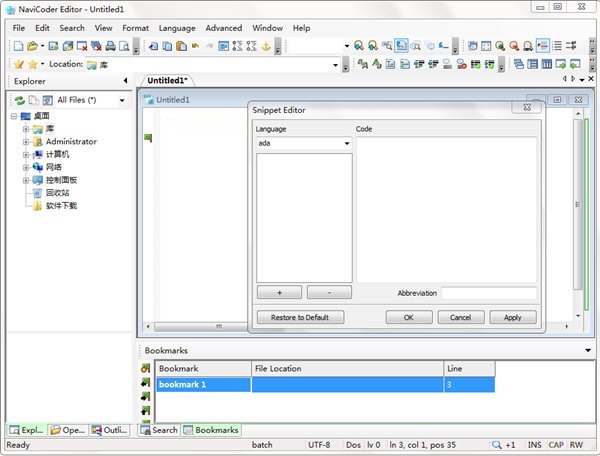Image resolution: width=600 pixels, height=456 pixels.
Task: Click the Cut icon
Action: coord(153,46)
